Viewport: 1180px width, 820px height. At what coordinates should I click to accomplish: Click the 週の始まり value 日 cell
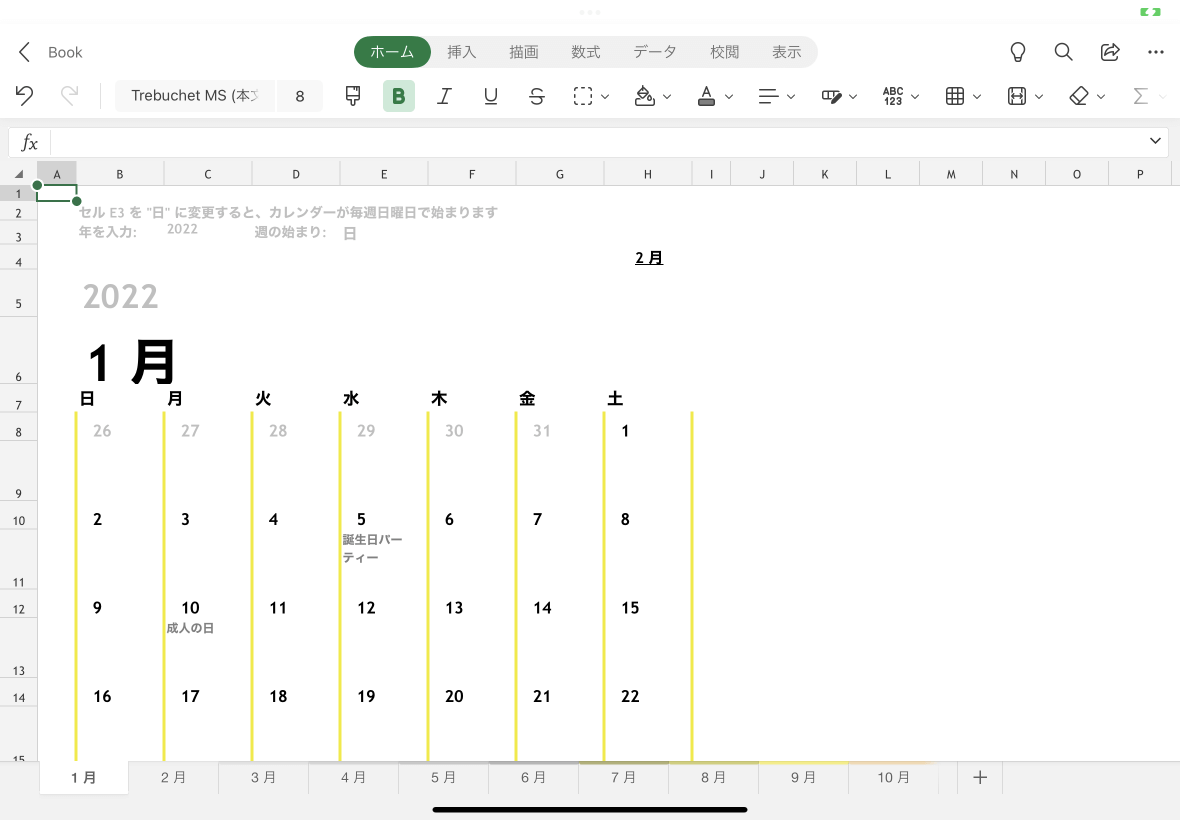click(349, 233)
